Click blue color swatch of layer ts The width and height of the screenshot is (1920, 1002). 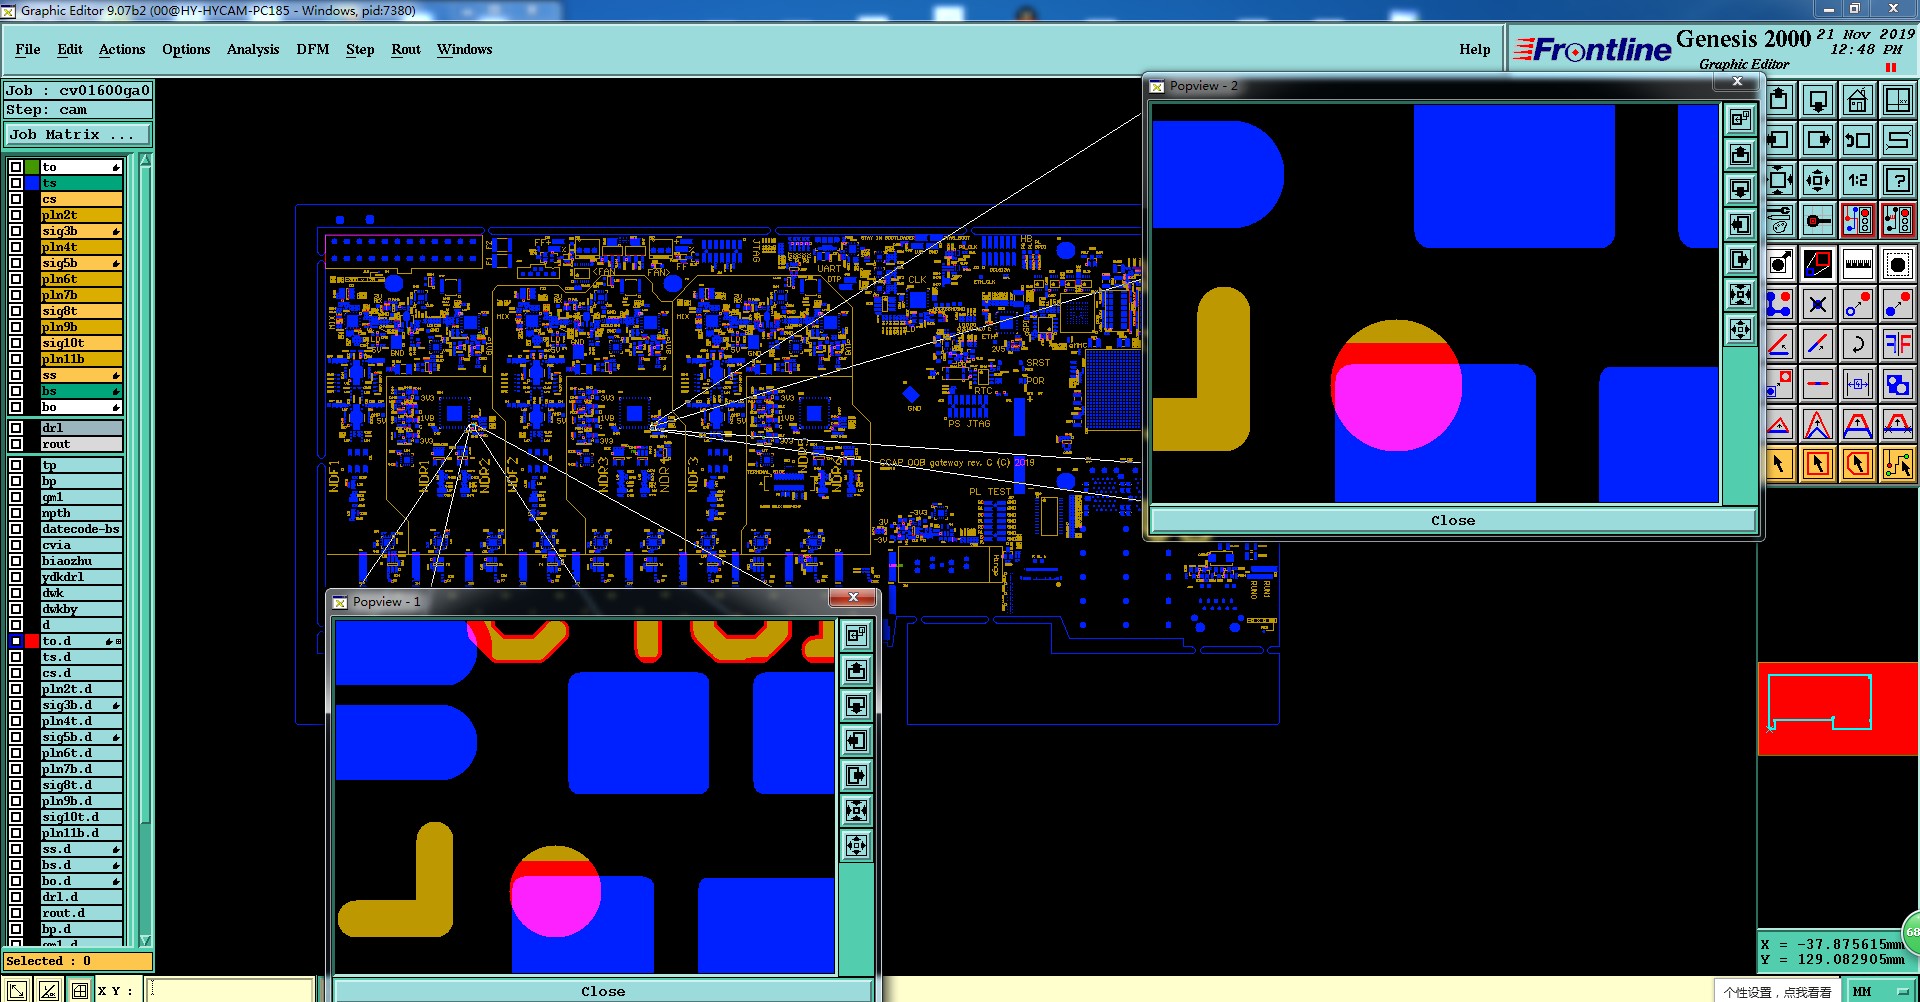pos(32,183)
